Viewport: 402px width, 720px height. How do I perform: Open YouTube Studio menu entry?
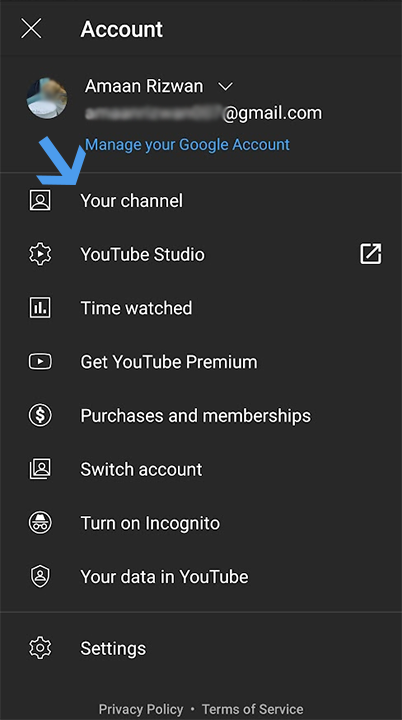[142, 254]
